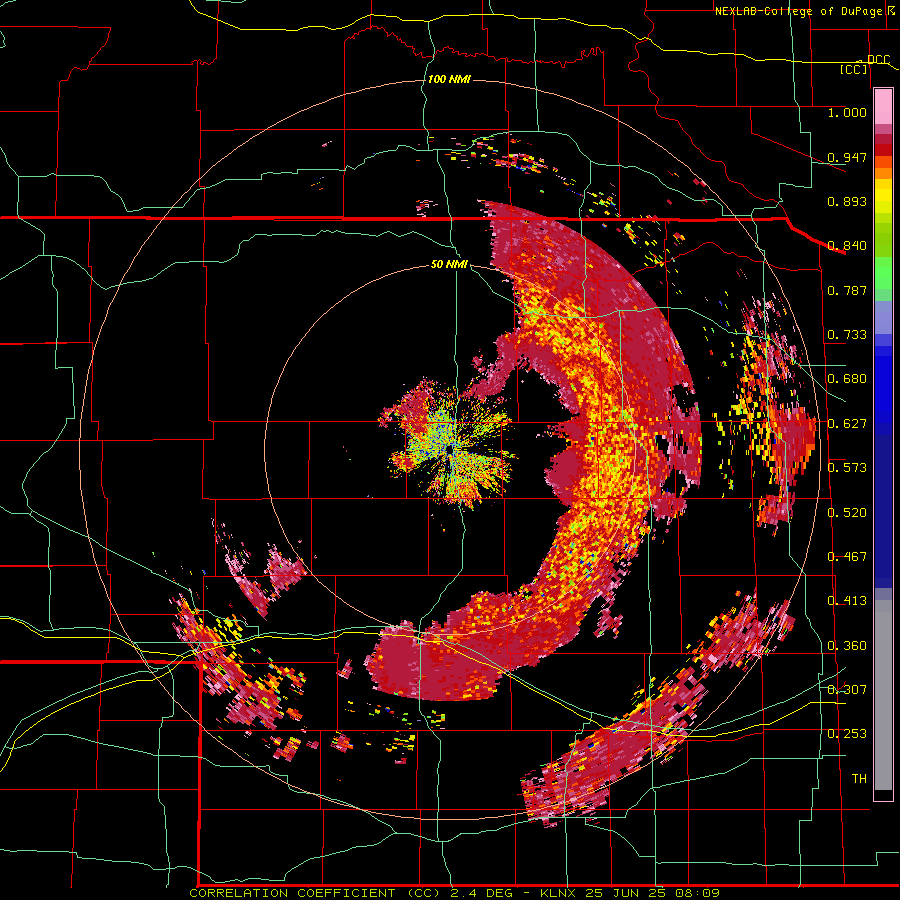Select the 0.947 value on the scale
Screen dimensions: 900x900
[847, 157]
